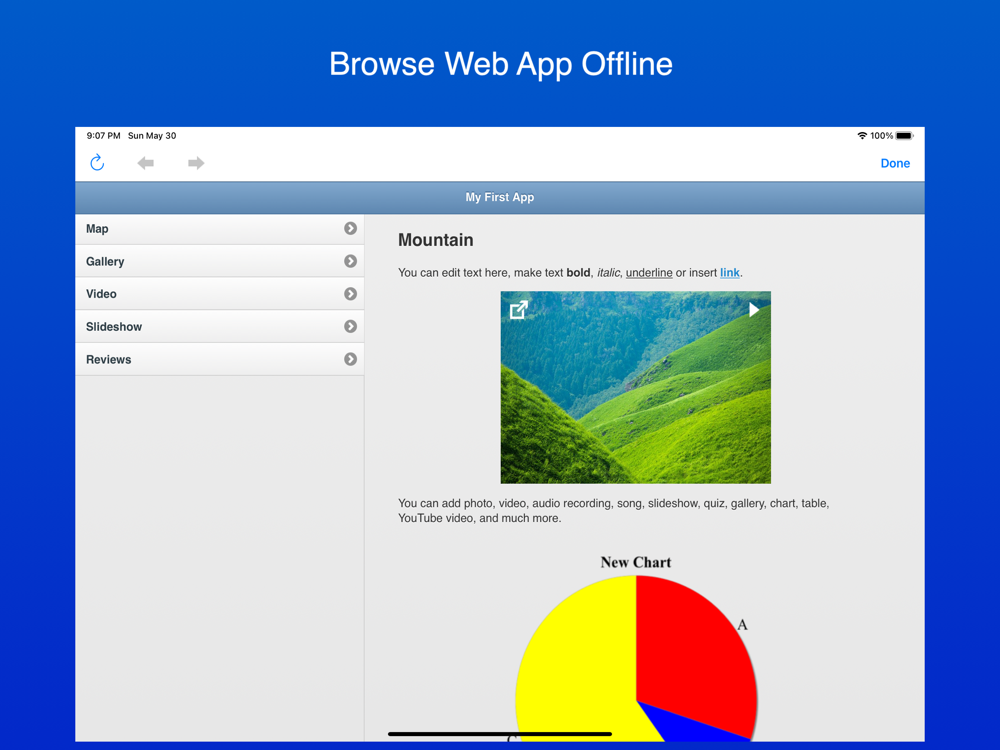Click the 'My First App' title bar
This screenshot has height=750, width=1000.
coord(499,198)
